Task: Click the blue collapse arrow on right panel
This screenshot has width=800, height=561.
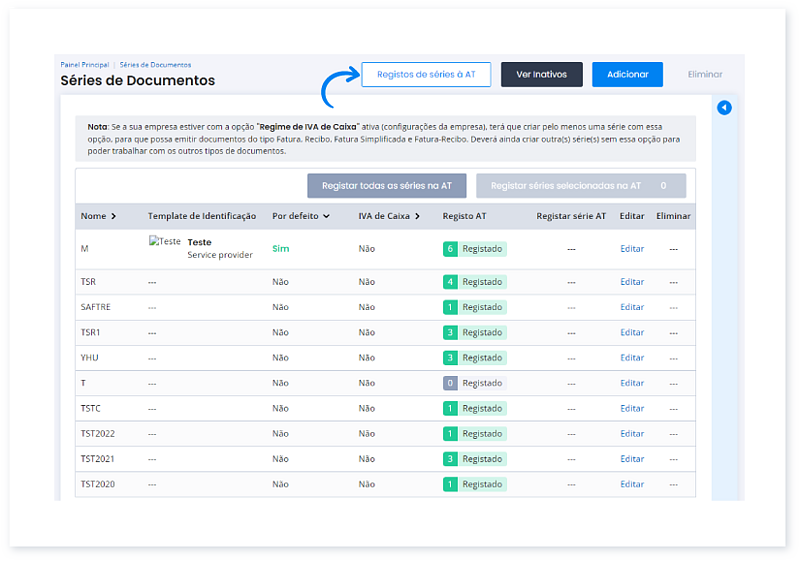Action: pos(725,108)
